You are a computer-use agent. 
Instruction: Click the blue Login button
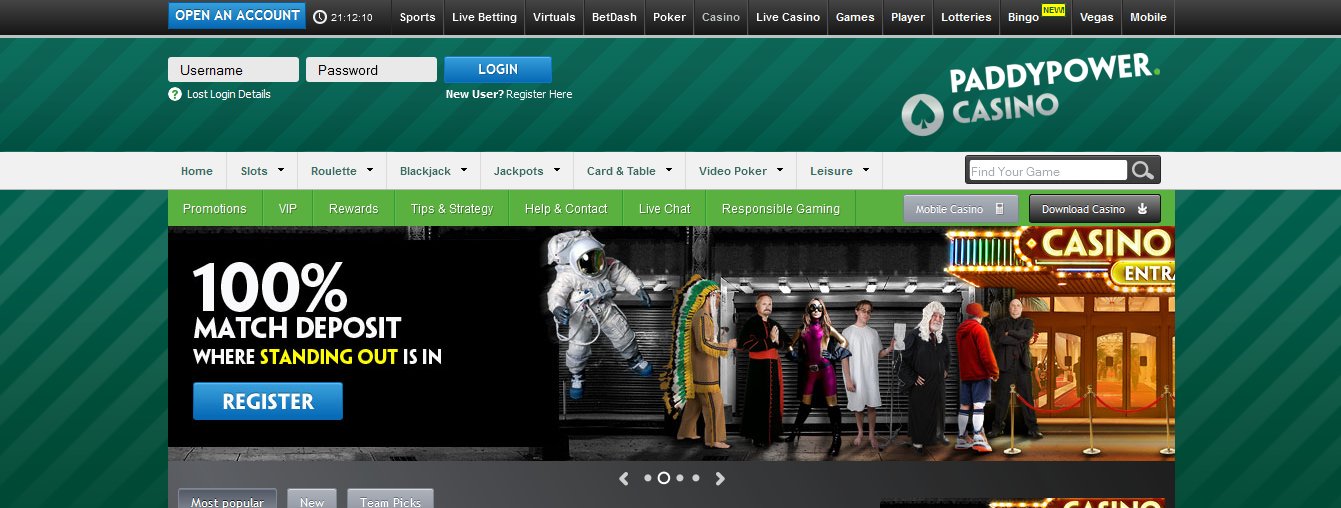click(498, 69)
